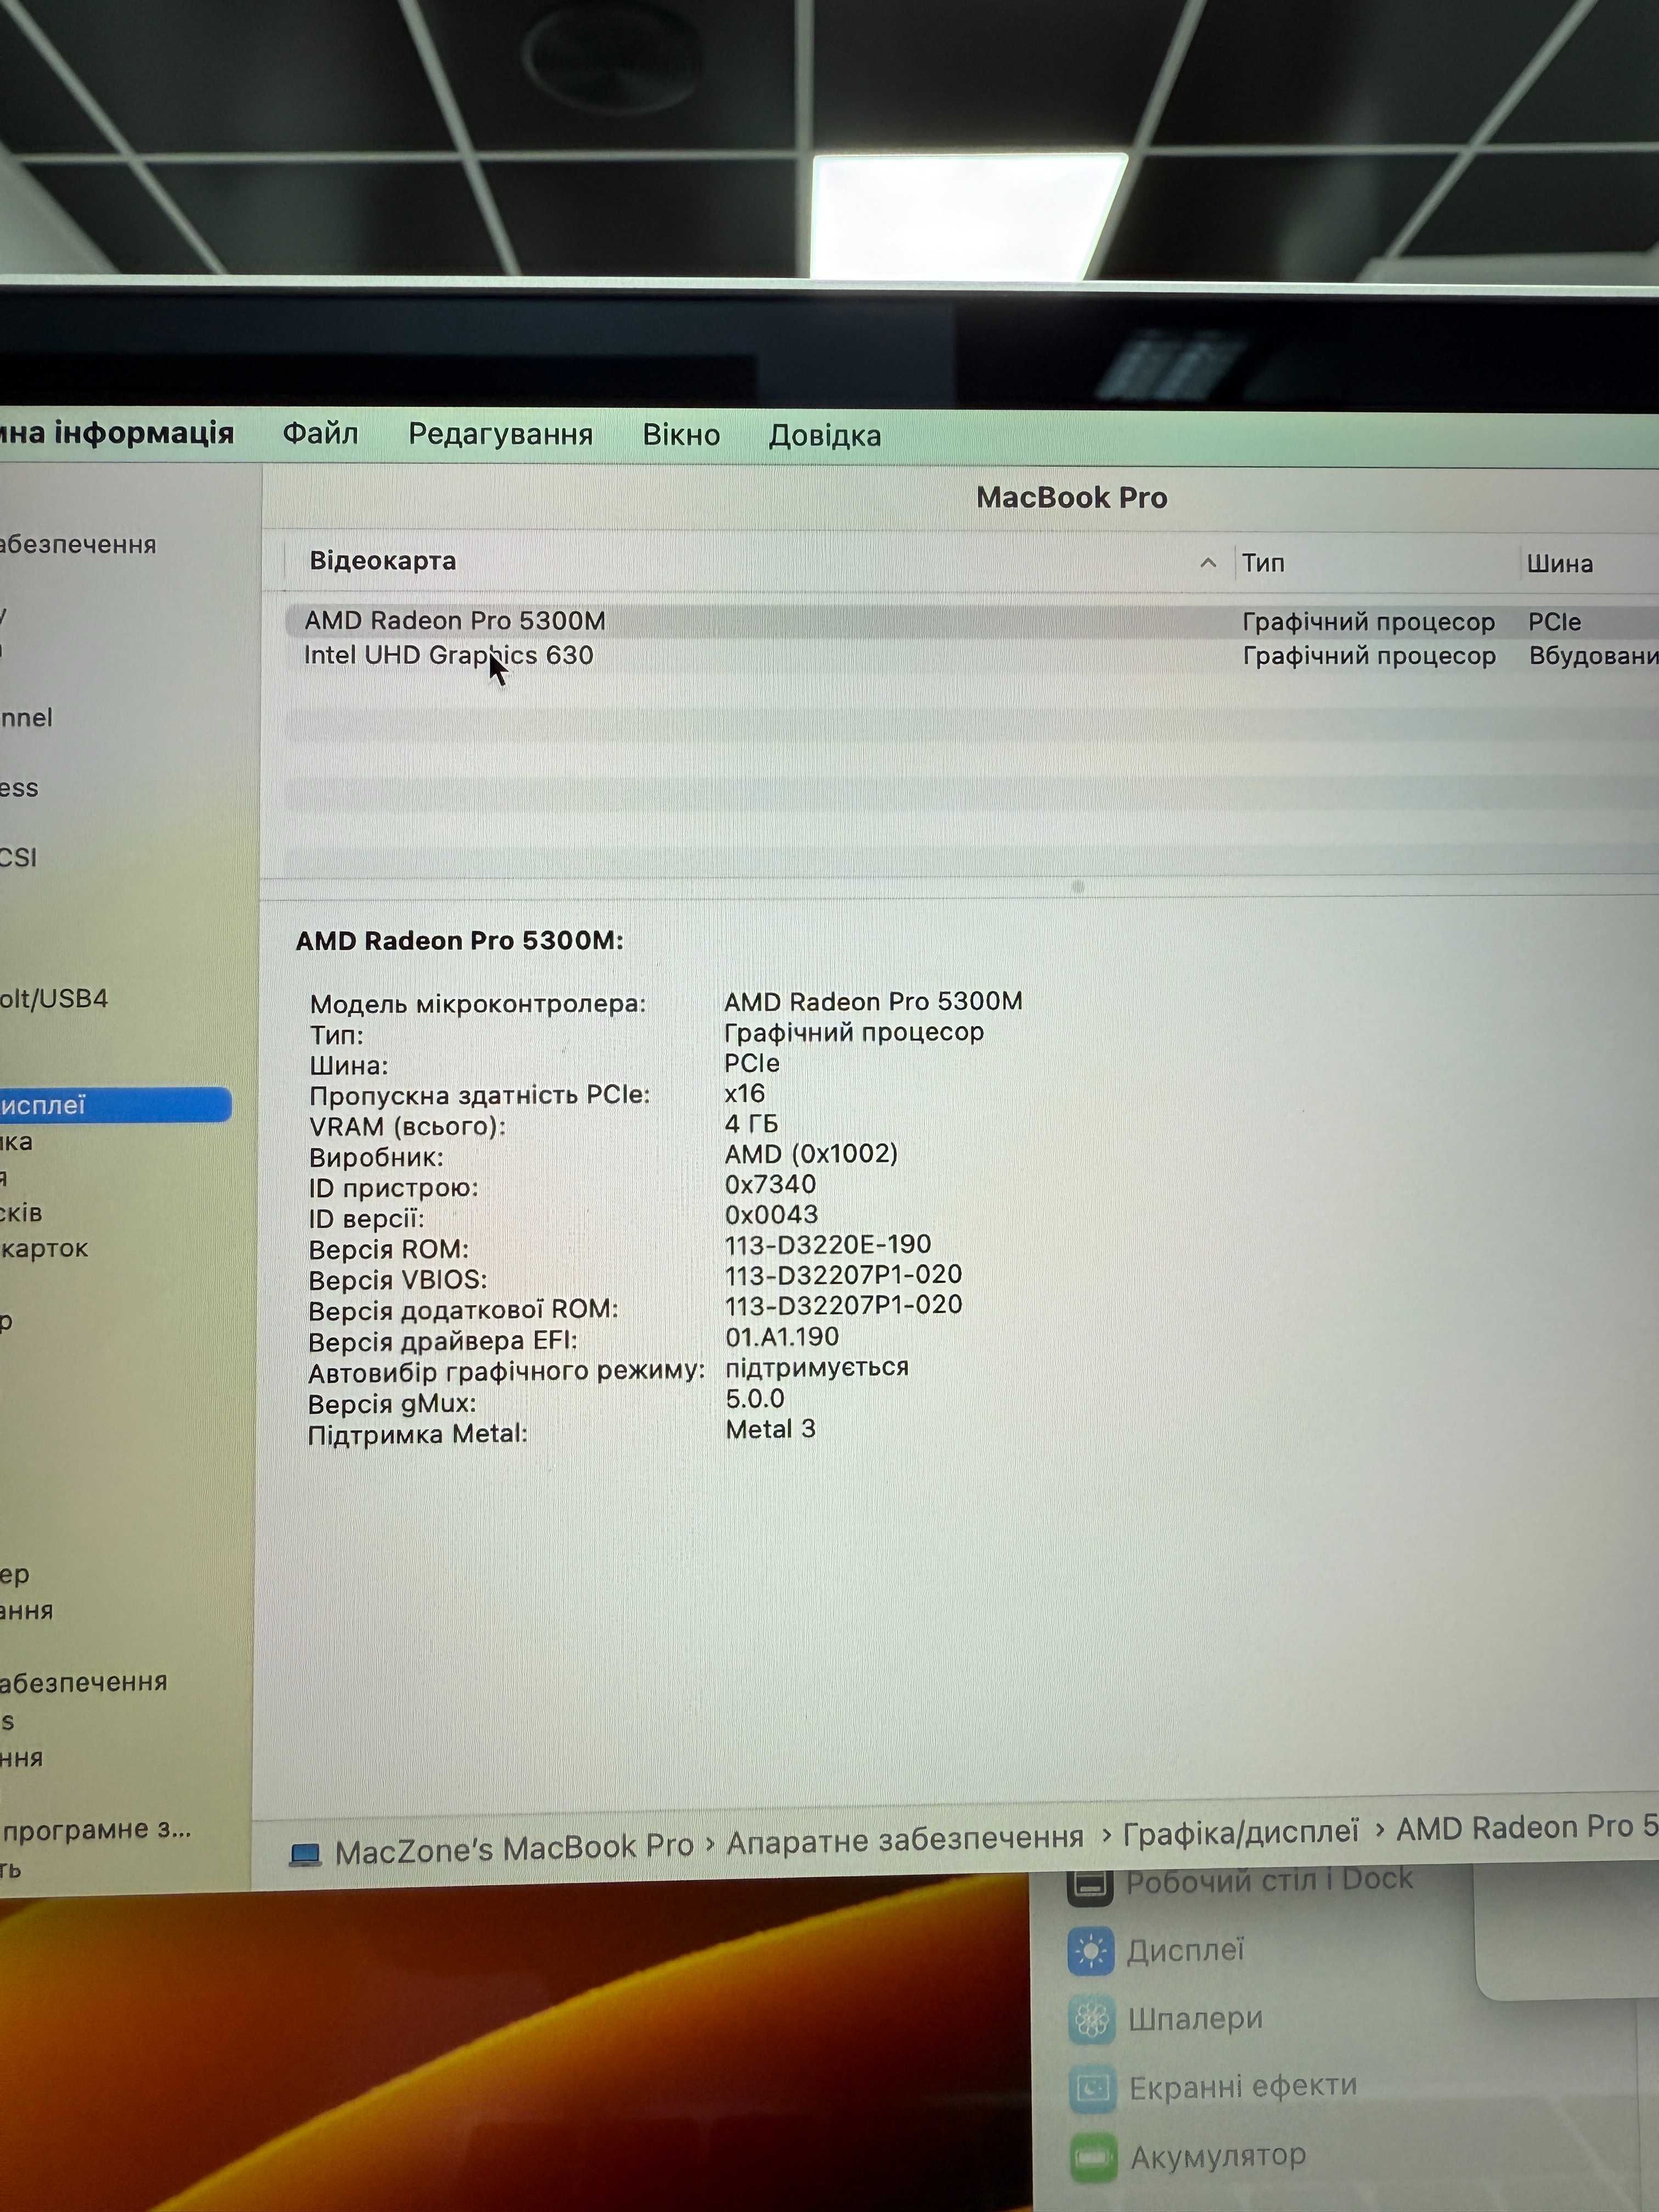1659x2212 pixels.
Task: Click the VRAM value 4 ГБ
Action: click(x=751, y=1123)
